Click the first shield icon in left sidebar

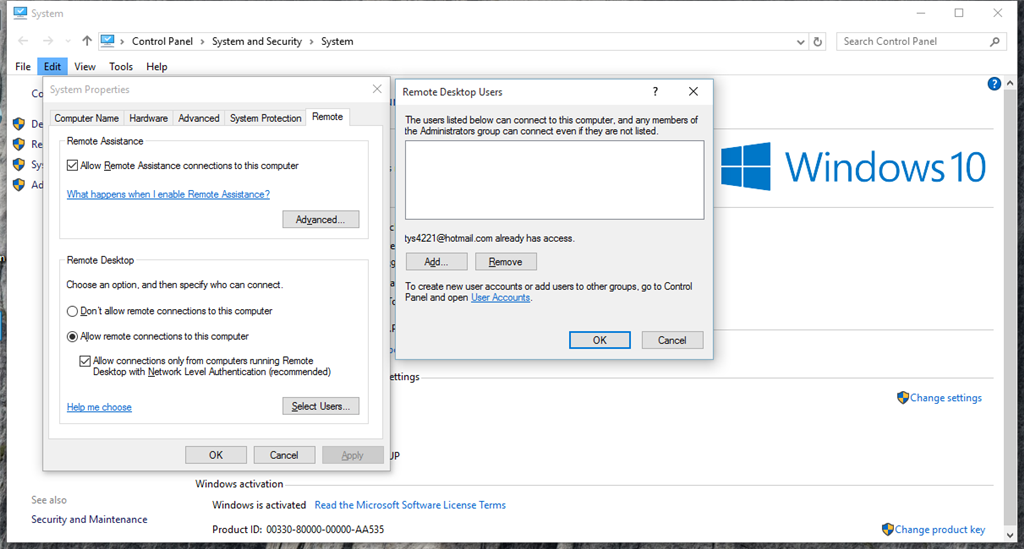19,124
